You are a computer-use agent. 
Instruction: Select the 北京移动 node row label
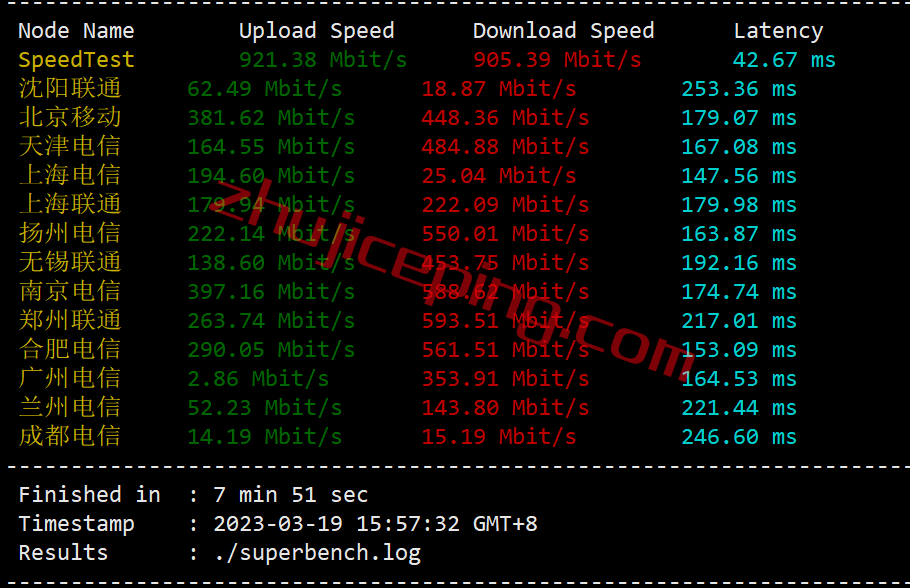(x=70, y=117)
